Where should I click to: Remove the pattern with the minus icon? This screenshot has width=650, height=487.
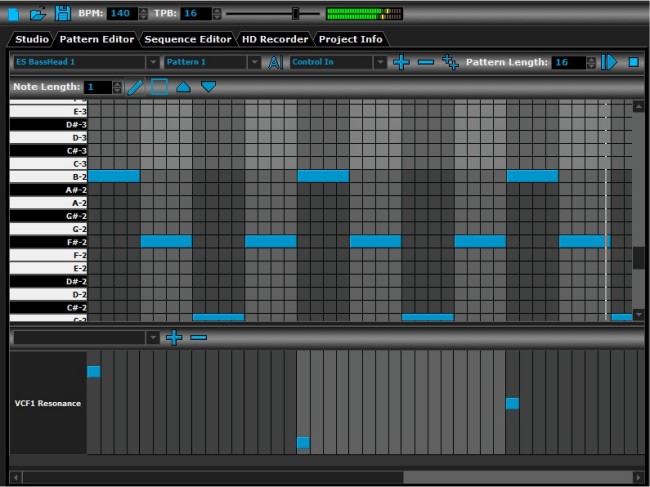pyautogui.click(x=426, y=63)
